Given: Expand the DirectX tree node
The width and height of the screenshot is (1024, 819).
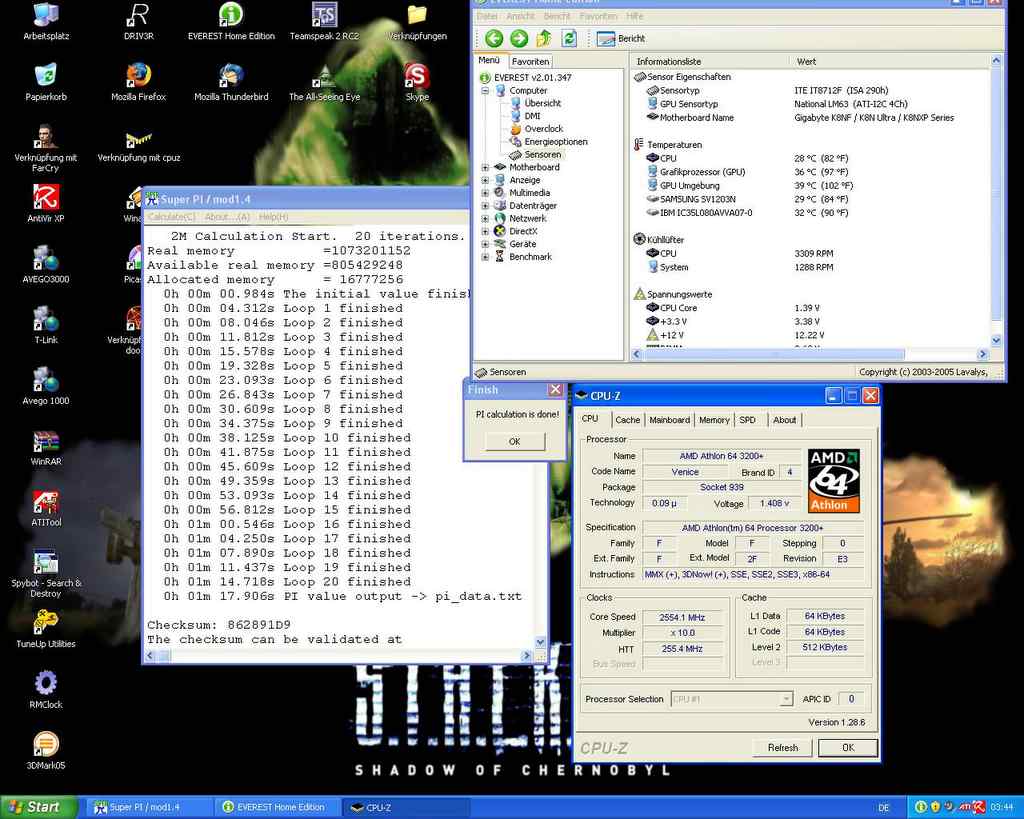Looking at the screenshot, I should [485, 231].
